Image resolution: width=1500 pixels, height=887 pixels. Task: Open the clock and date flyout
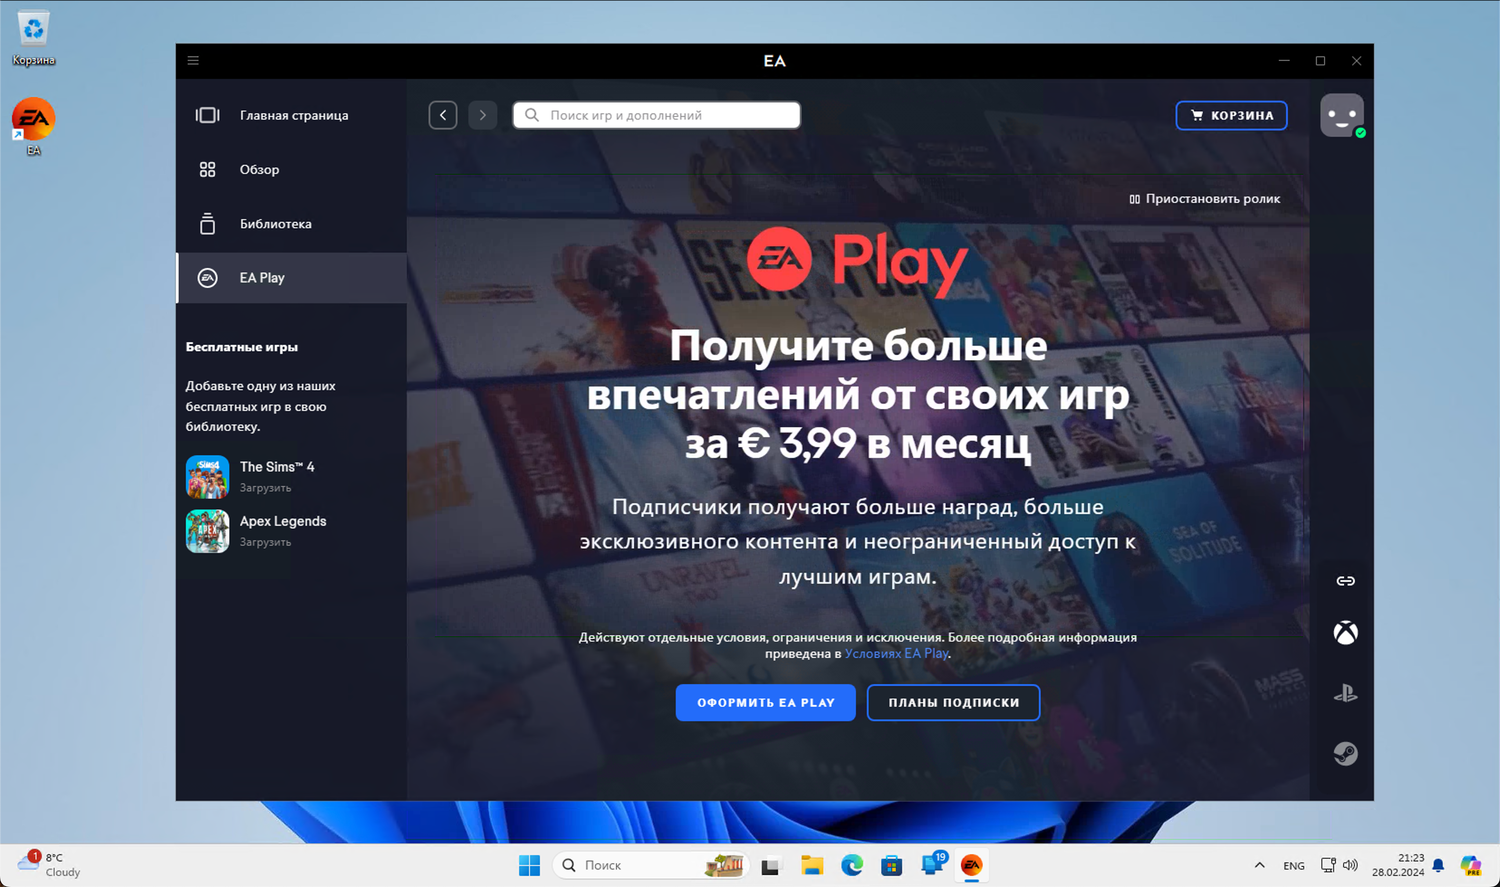pyautogui.click(x=1398, y=865)
